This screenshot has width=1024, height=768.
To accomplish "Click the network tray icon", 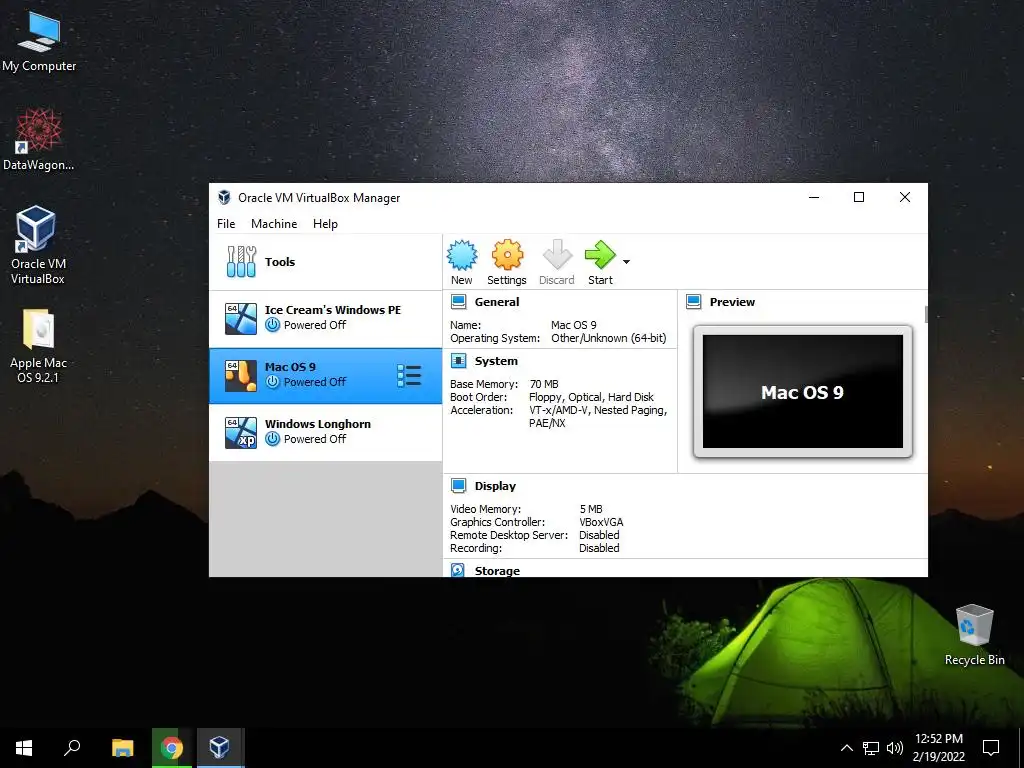I will (x=871, y=748).
